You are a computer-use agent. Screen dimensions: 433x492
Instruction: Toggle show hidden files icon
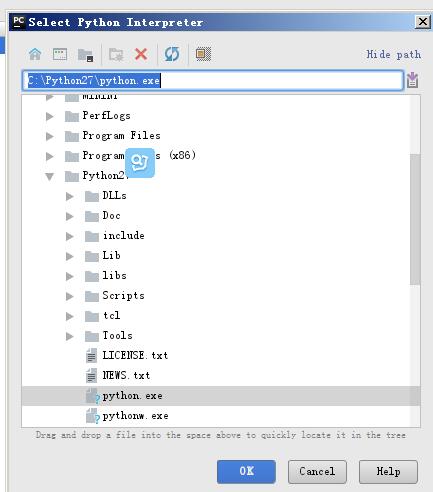click(203, 54)
